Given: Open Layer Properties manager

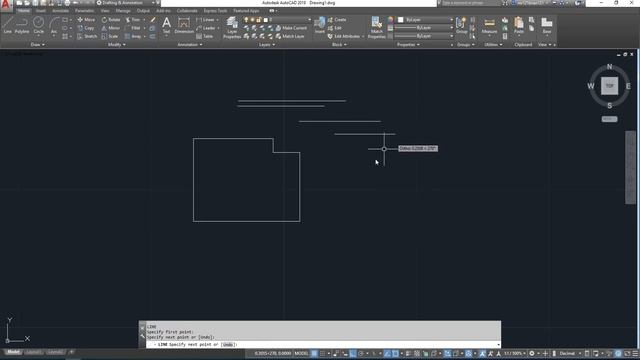Looking at the screenshot, I should (x=232, y=28).
